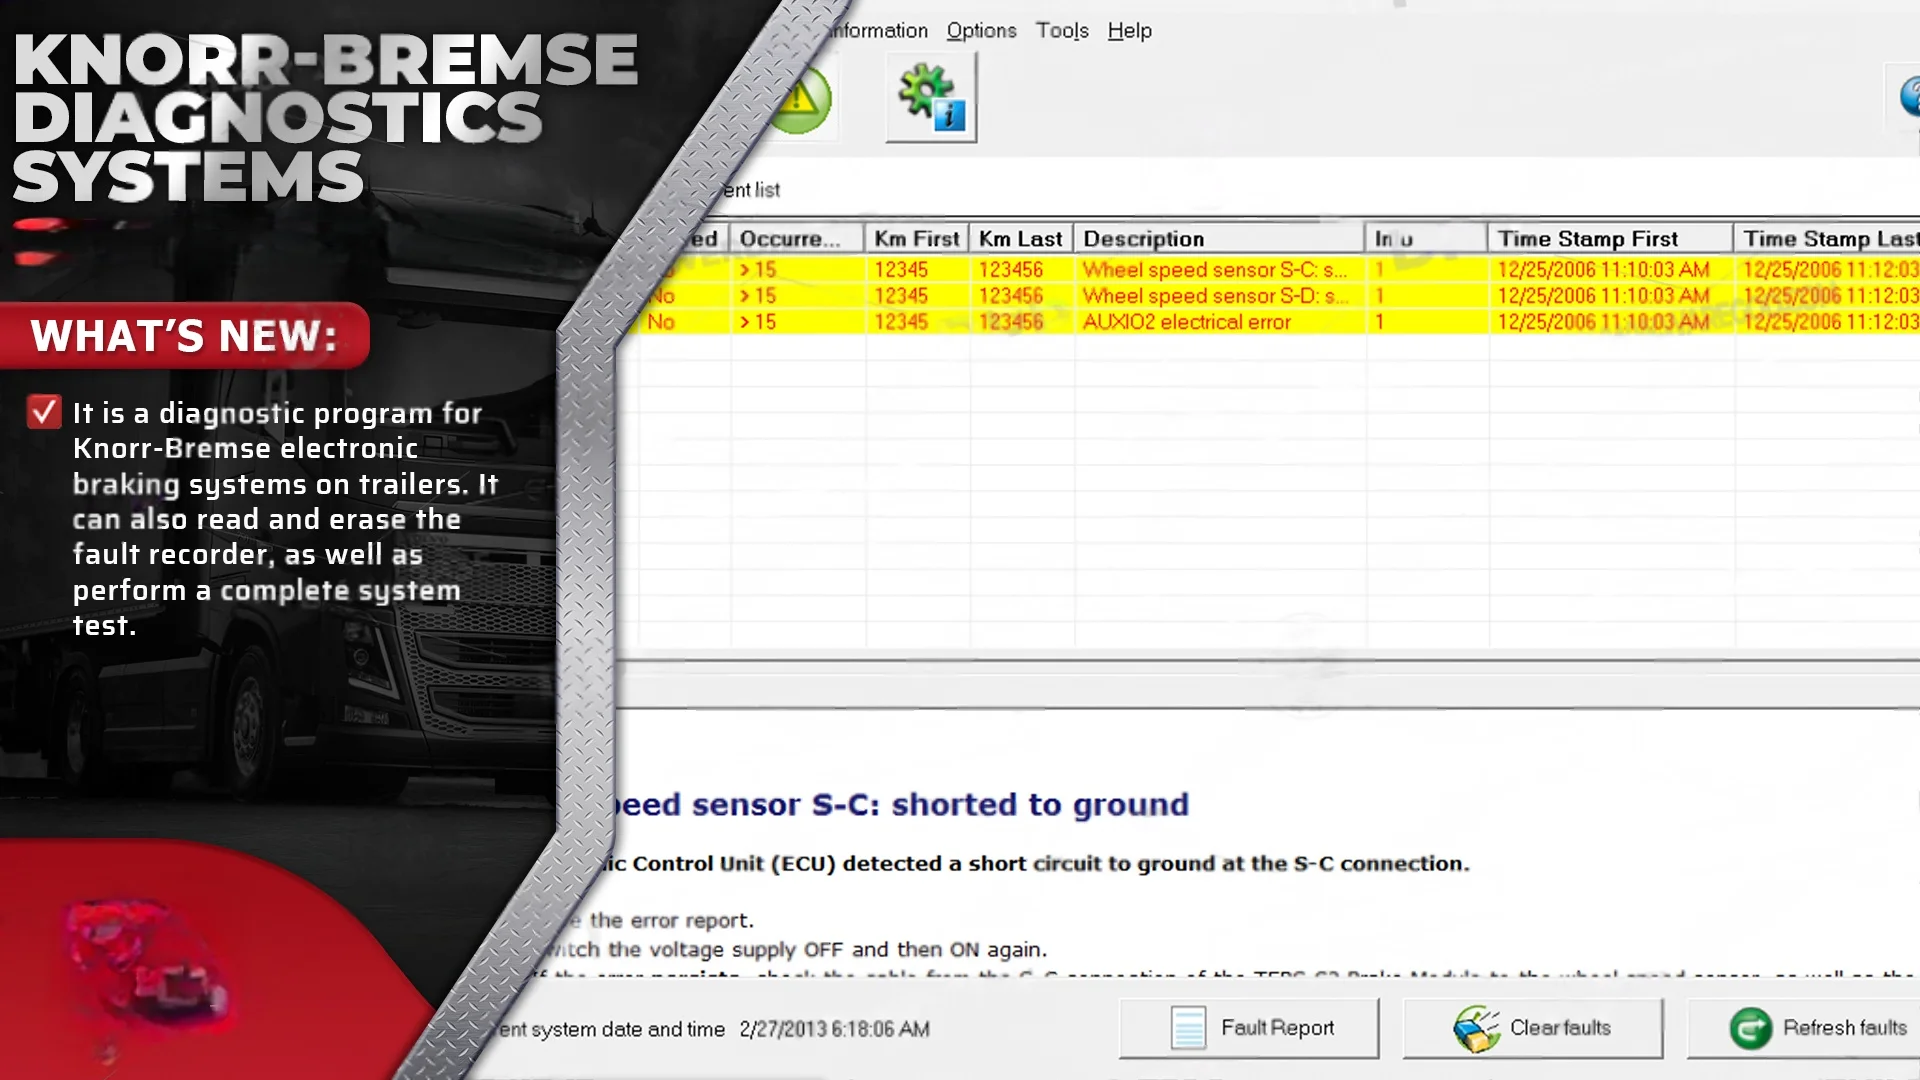This screenshot has height=1080, width=1920.
Task: Click the blue help icon at top right
Action: (1908, 98)
